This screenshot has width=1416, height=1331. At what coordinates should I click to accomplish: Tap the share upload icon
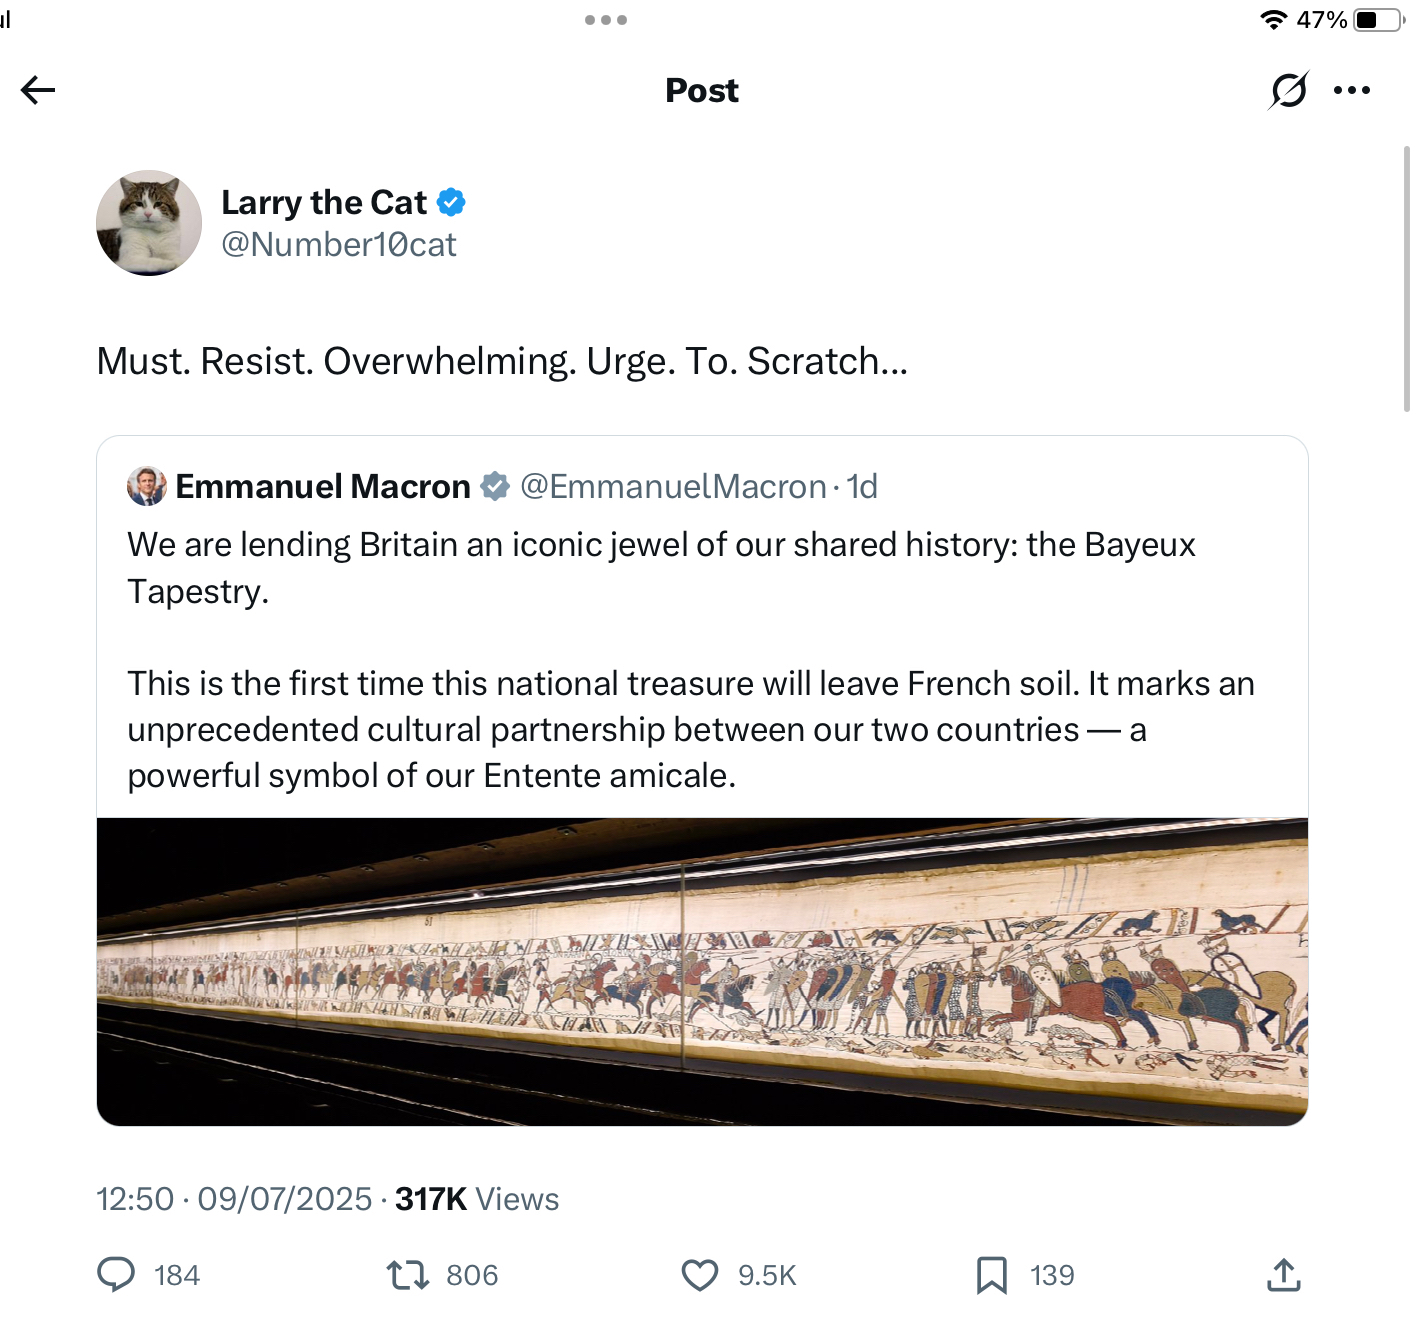(1283, 1275)
